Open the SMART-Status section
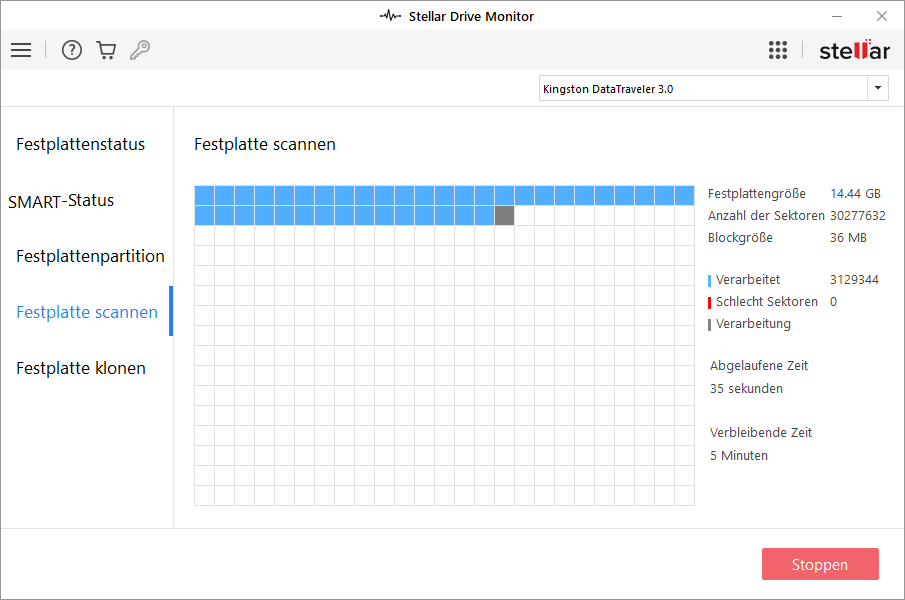 pos(61,200)
